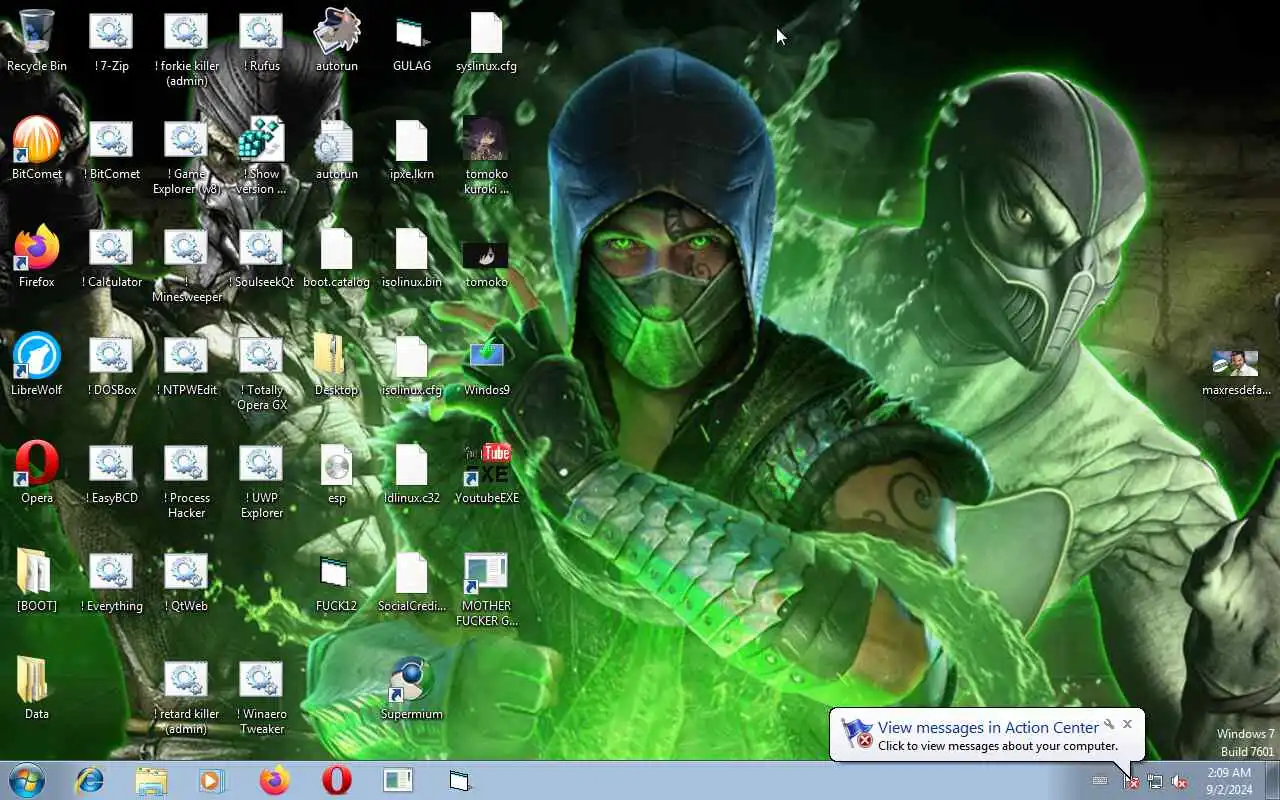Select the Supermium shortcut
Viewport: 1280px width, 800px height.
point(412,689)
